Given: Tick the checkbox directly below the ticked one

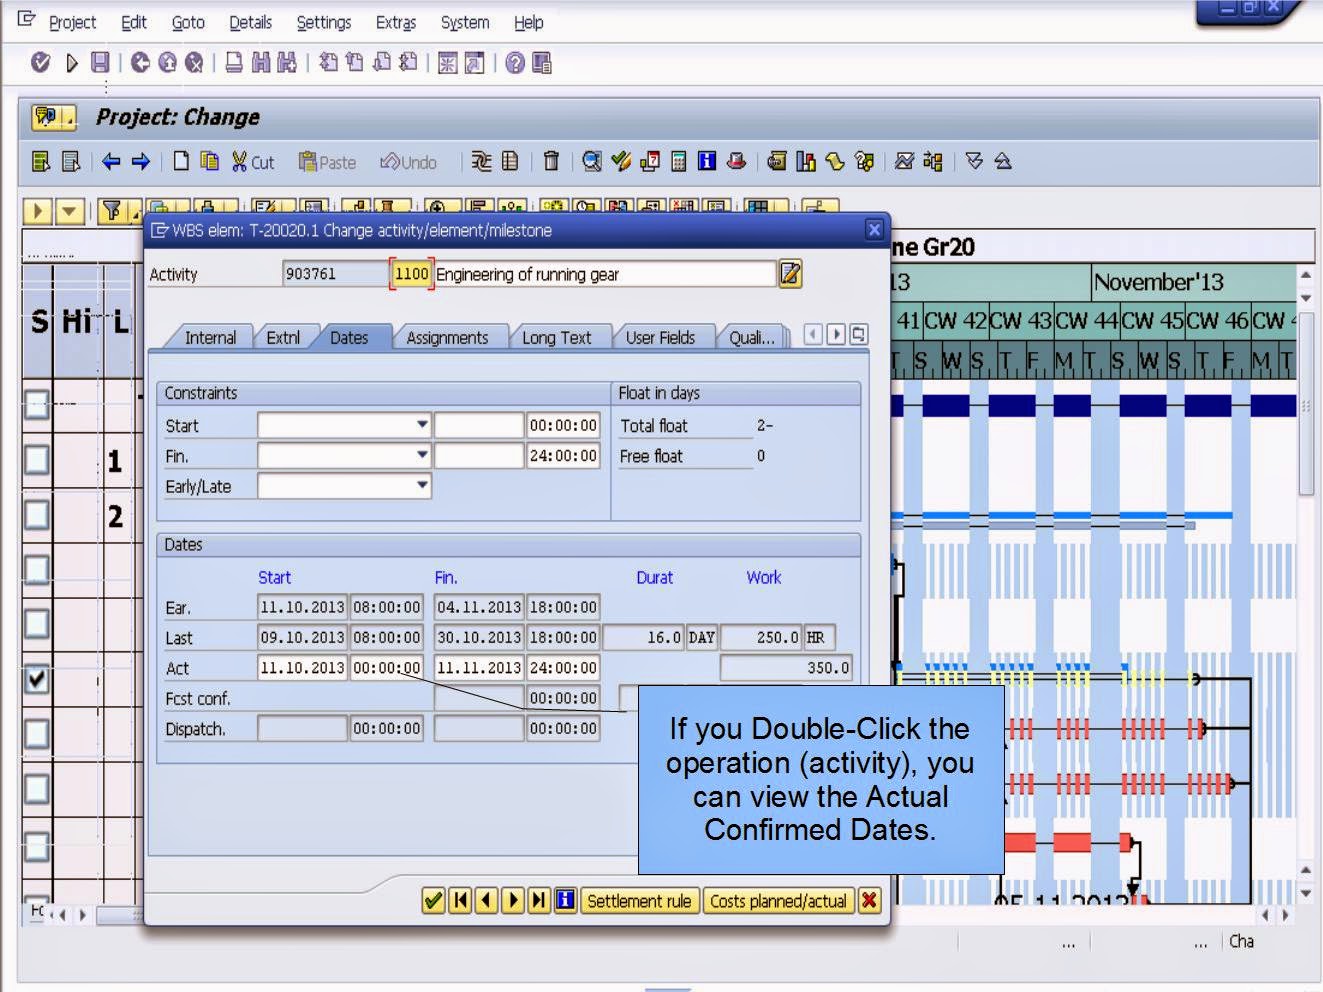Looking at the screenshot, I should (x=36, y=734).
